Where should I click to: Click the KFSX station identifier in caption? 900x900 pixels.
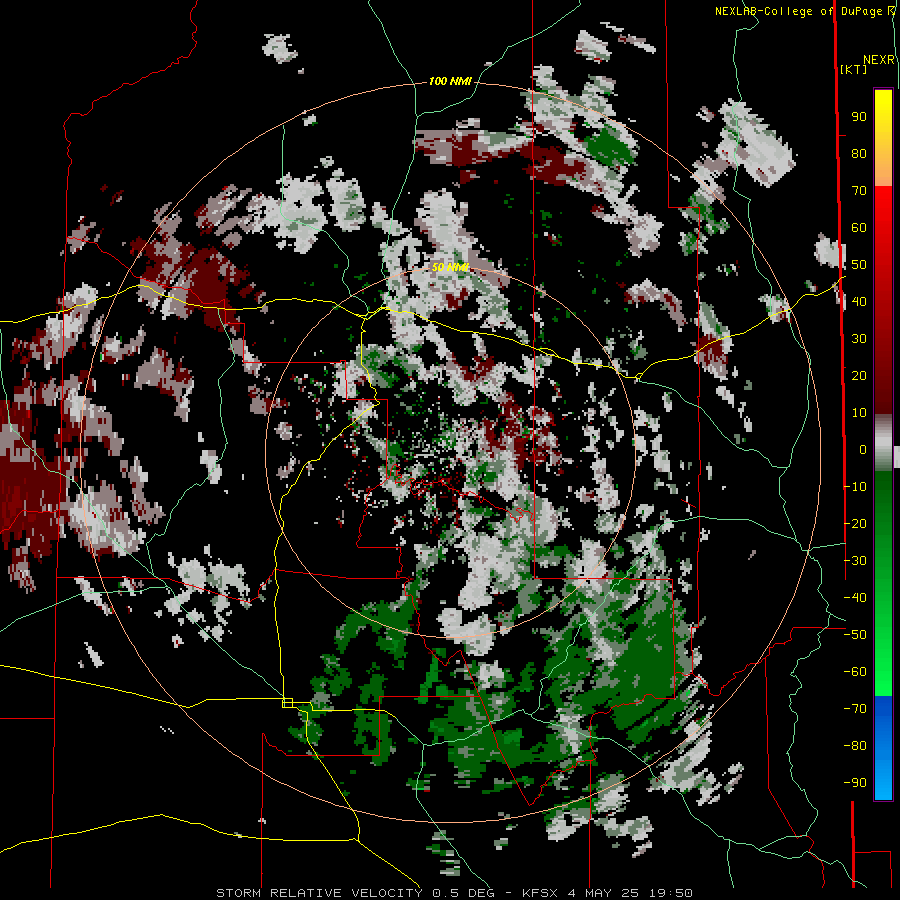541,893
